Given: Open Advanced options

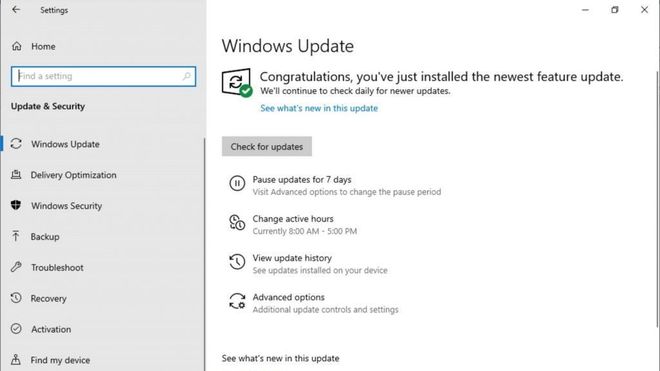Looking at the screenshot, I should (288, 297).
